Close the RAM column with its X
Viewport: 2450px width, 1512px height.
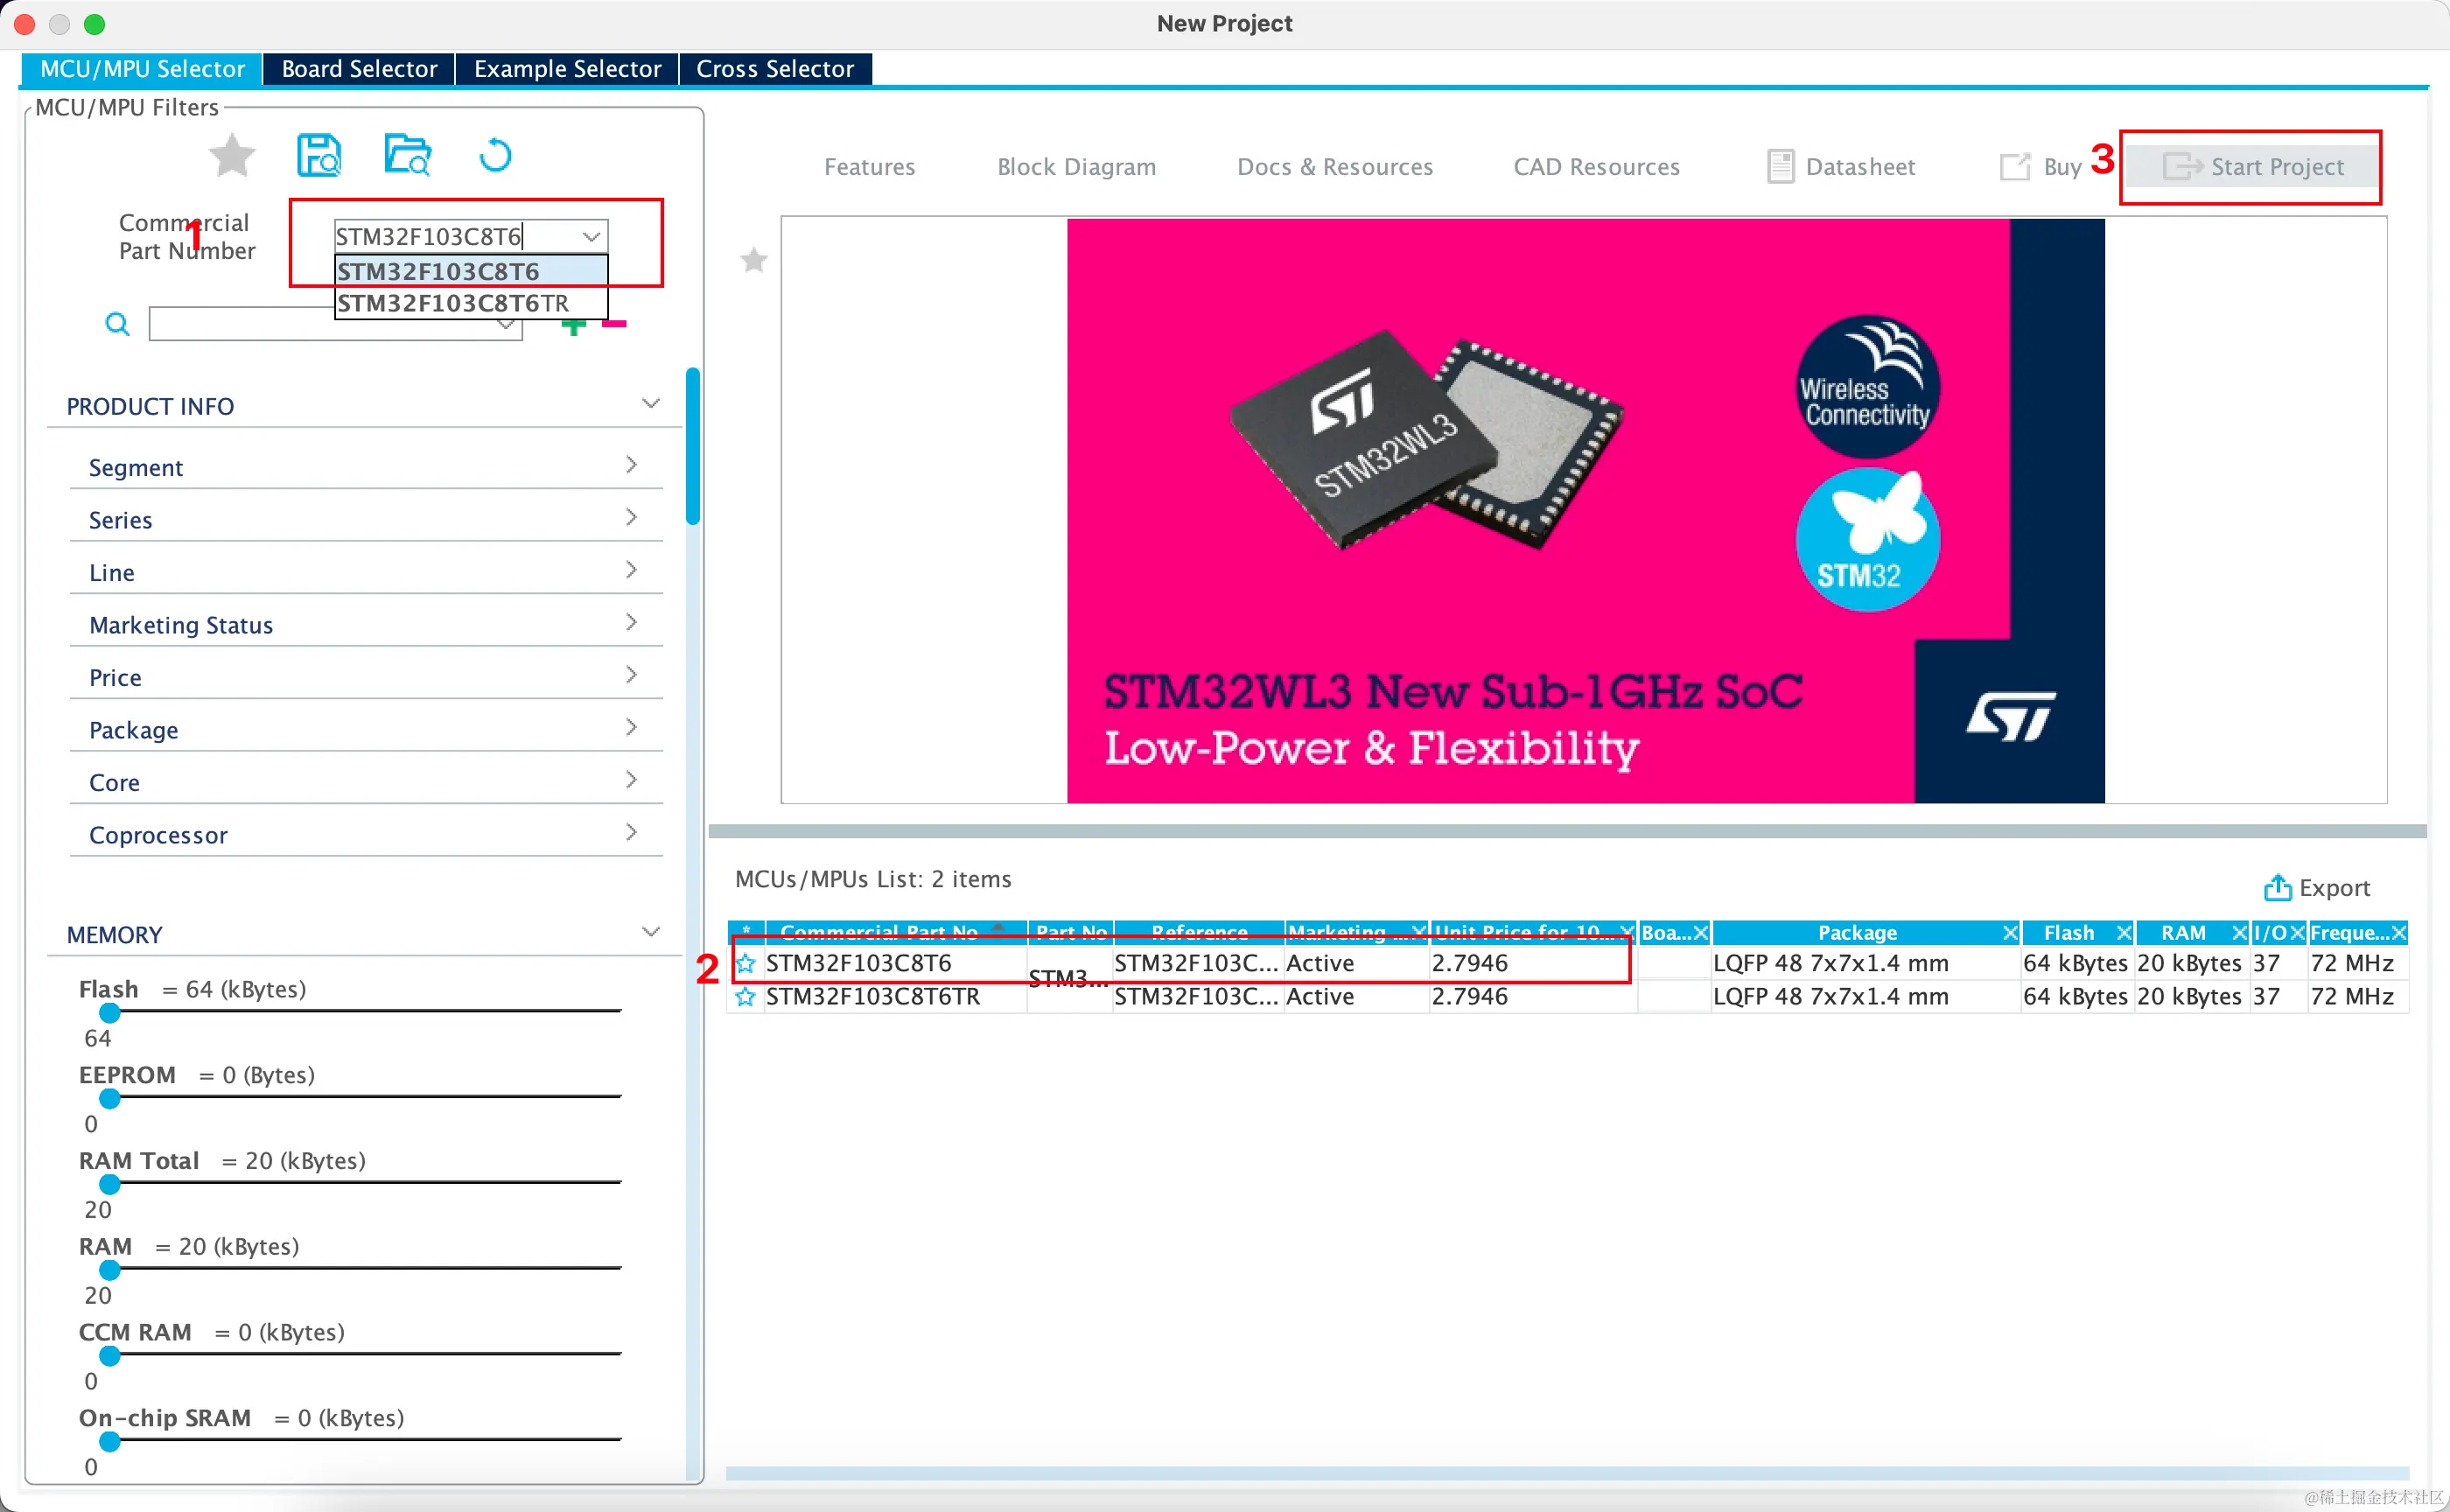[2240, 933]
